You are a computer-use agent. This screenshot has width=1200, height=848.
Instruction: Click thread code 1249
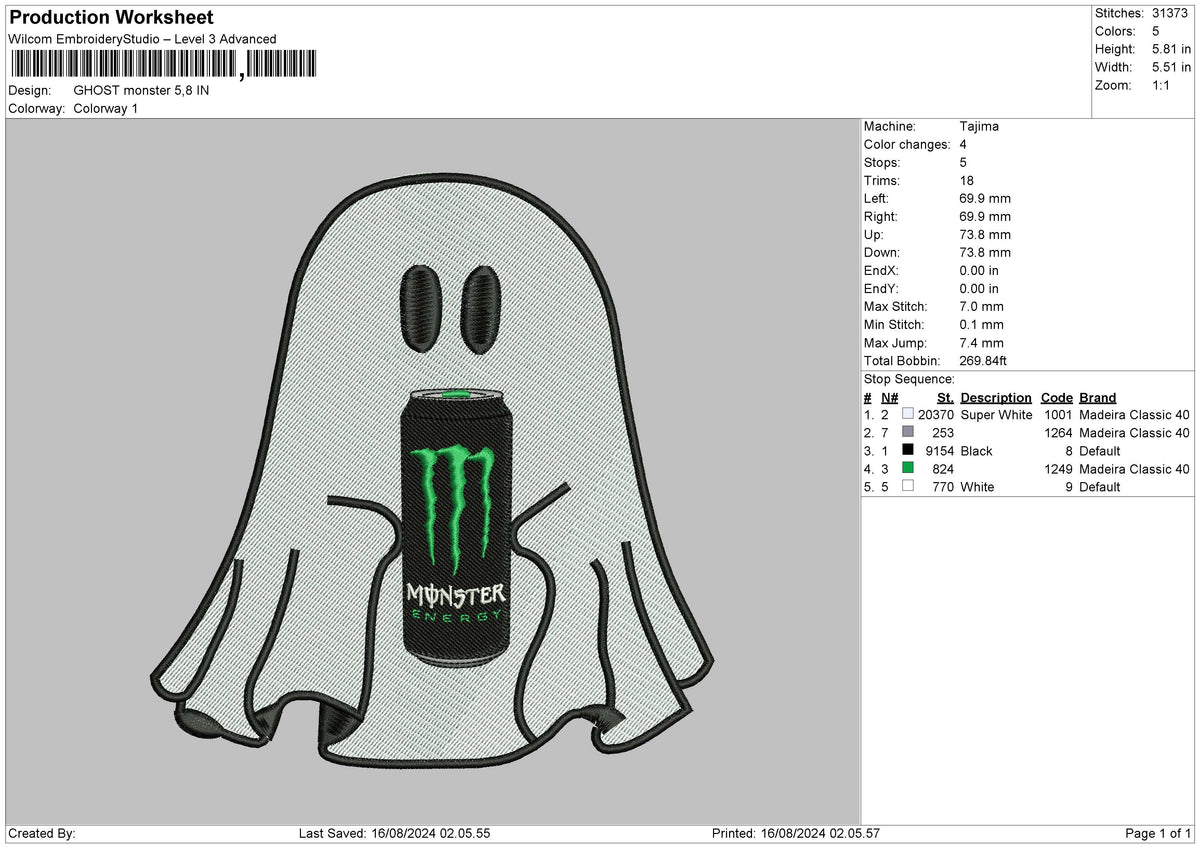tap(1058, 469)
